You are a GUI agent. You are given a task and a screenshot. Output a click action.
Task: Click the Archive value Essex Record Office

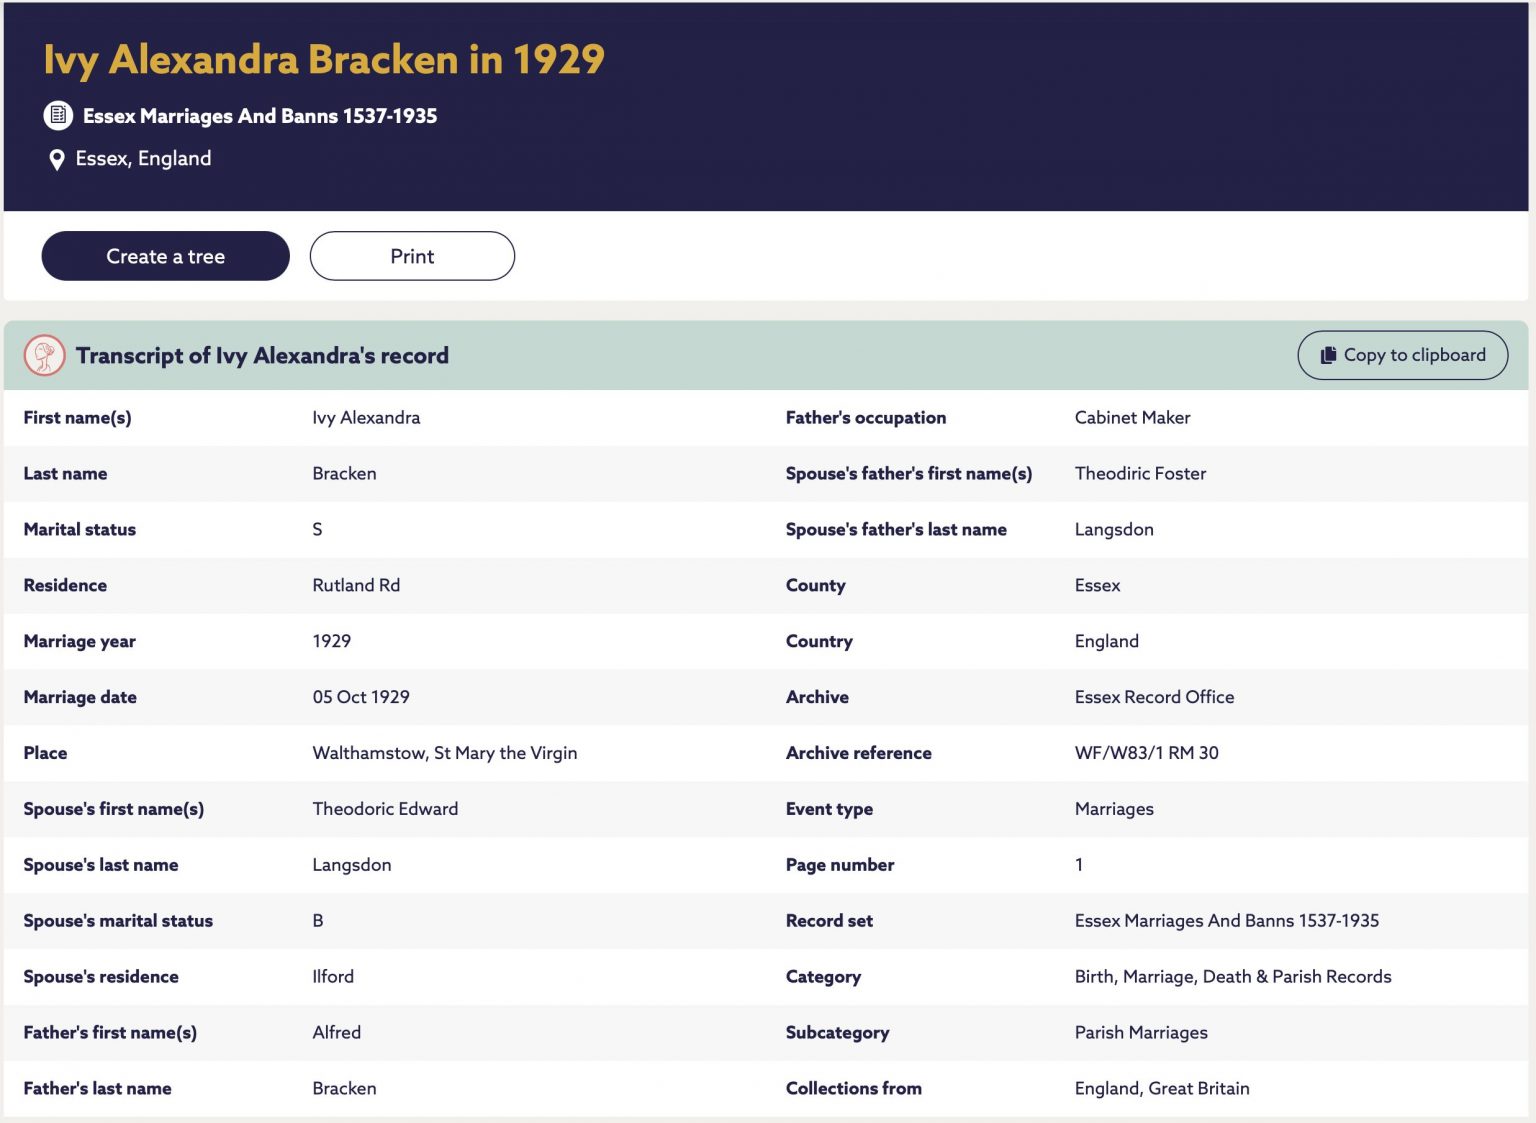click(1154, 697)
